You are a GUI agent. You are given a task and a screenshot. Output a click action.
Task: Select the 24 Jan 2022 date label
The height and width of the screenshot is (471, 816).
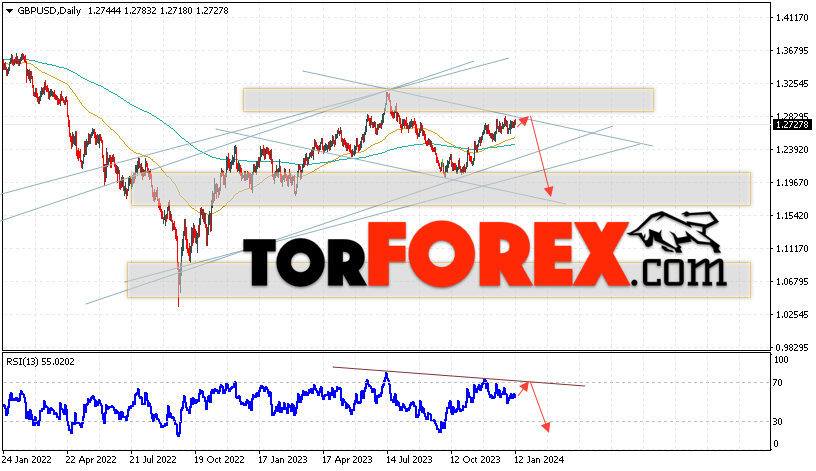[27, 460]
